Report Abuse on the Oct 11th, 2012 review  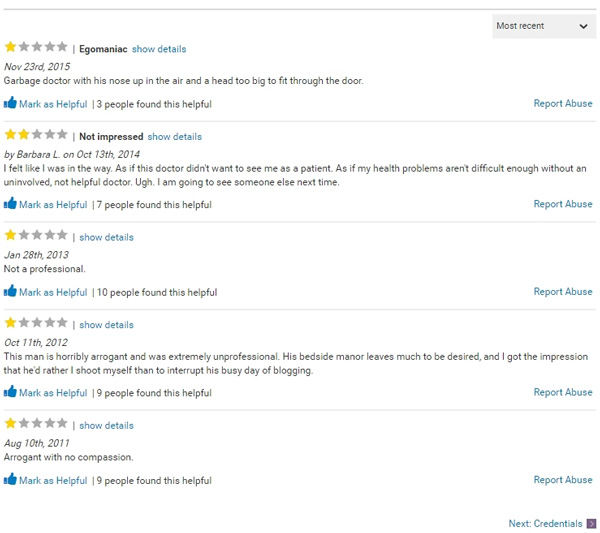[562, 392]
